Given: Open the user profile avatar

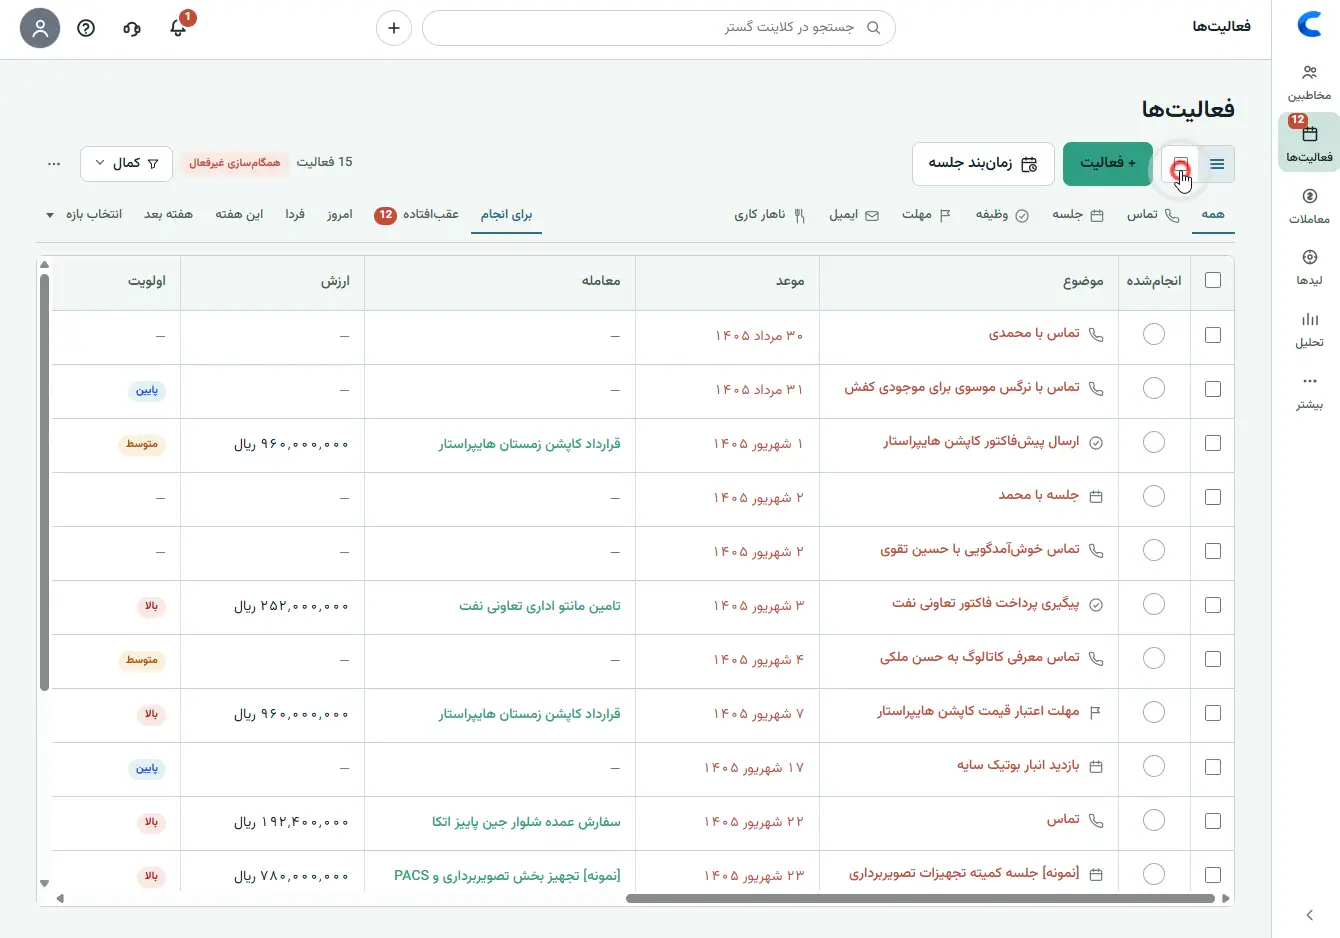Looking at the screenshot, I should [x=40, y=28].
